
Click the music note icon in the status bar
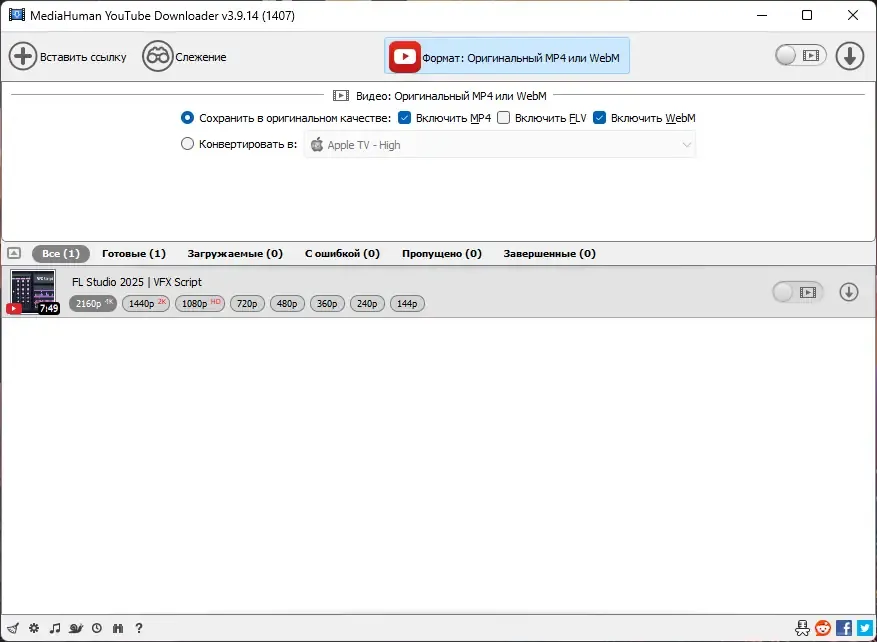click(x=55, y=628)
